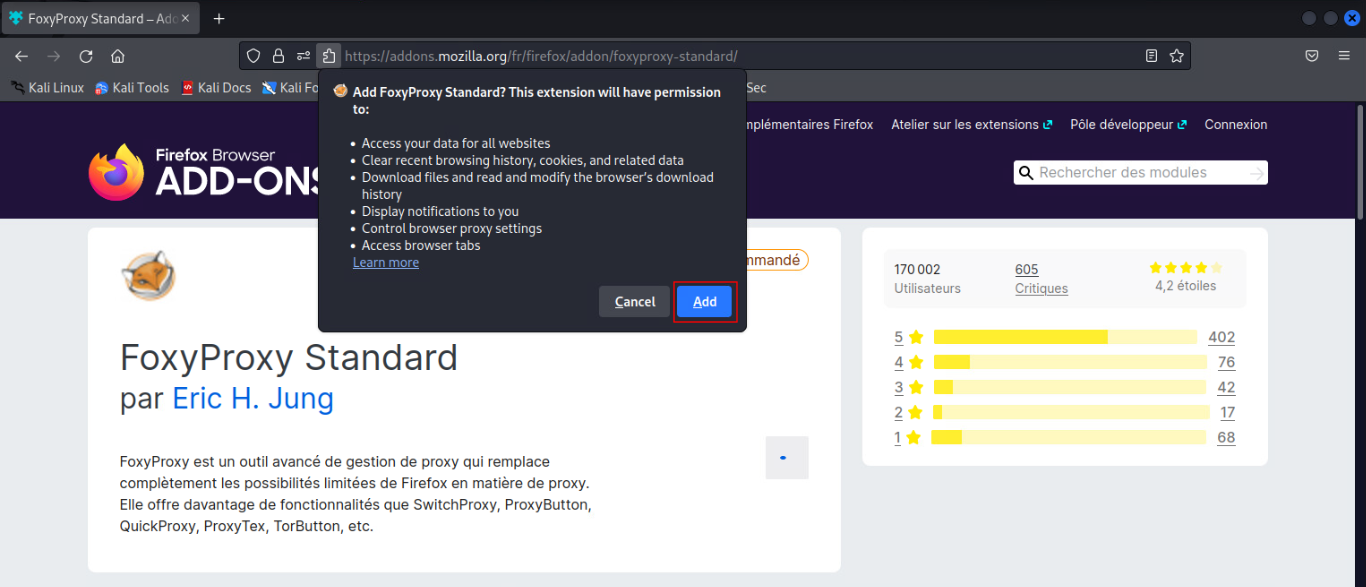Go to the Firefox Home page
The height and width of the screenshot is (587, 1366).
coord(118,56)
